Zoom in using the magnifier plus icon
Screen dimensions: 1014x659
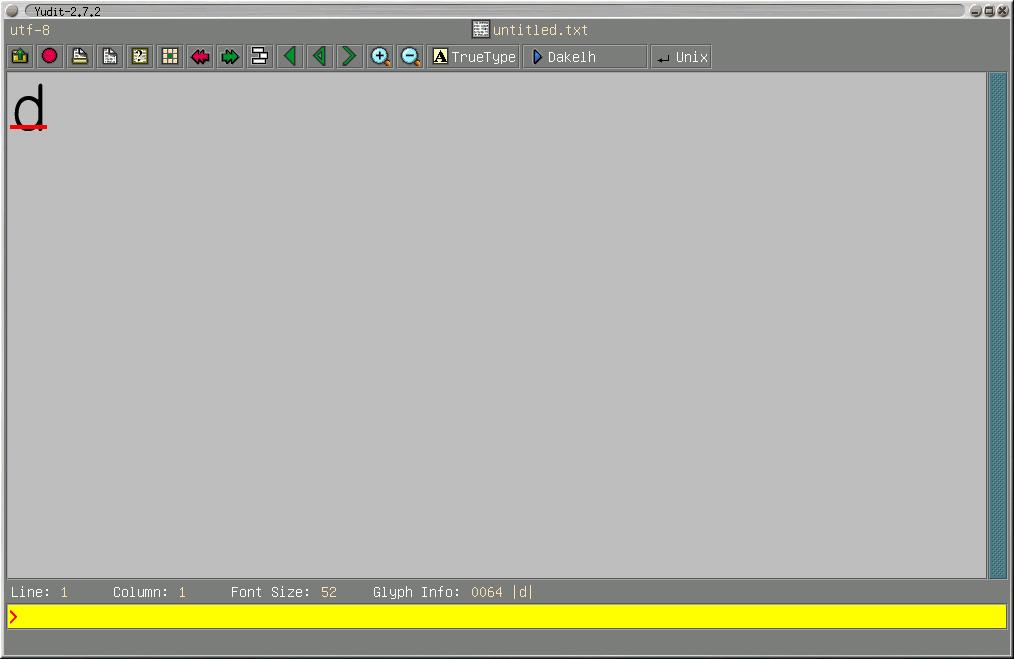(x=380, y=57)
